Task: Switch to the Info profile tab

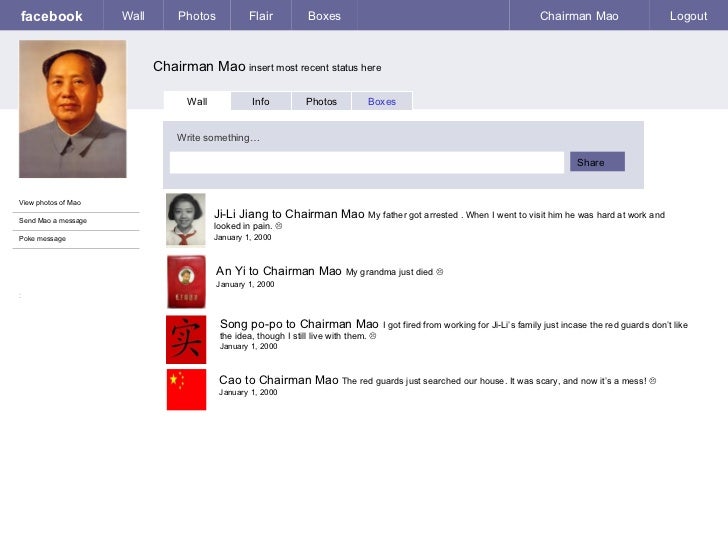Action: pos(261,101)
